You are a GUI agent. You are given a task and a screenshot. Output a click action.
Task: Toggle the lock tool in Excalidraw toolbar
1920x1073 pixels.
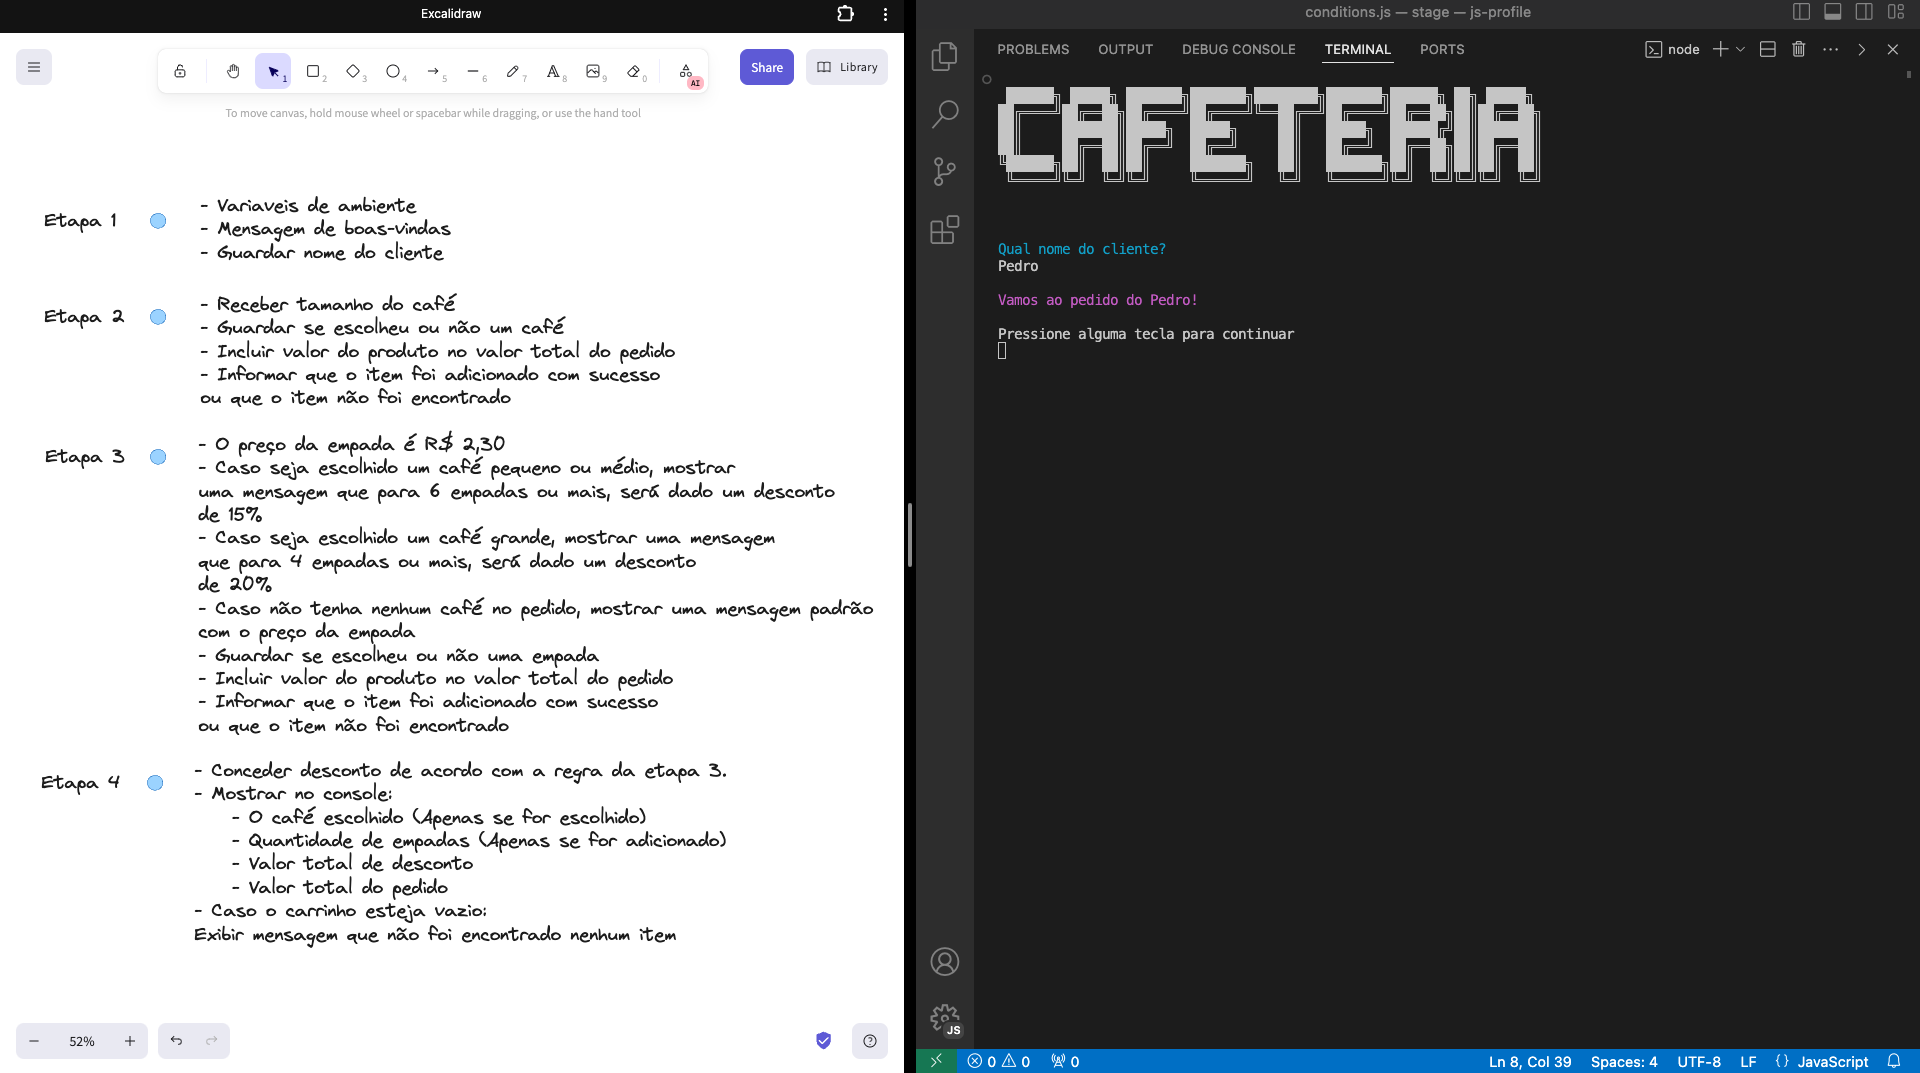click(180, 71)
